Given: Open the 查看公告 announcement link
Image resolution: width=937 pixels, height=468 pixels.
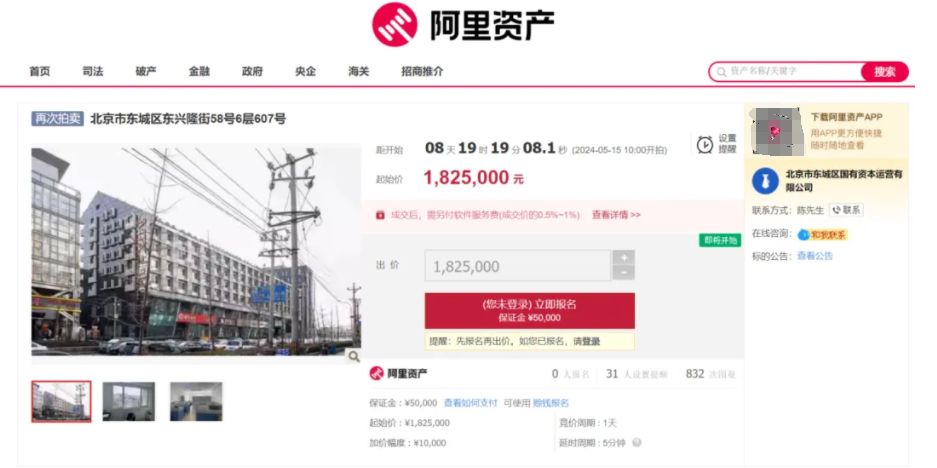Looking at the screenshot, I should (814, 256).
